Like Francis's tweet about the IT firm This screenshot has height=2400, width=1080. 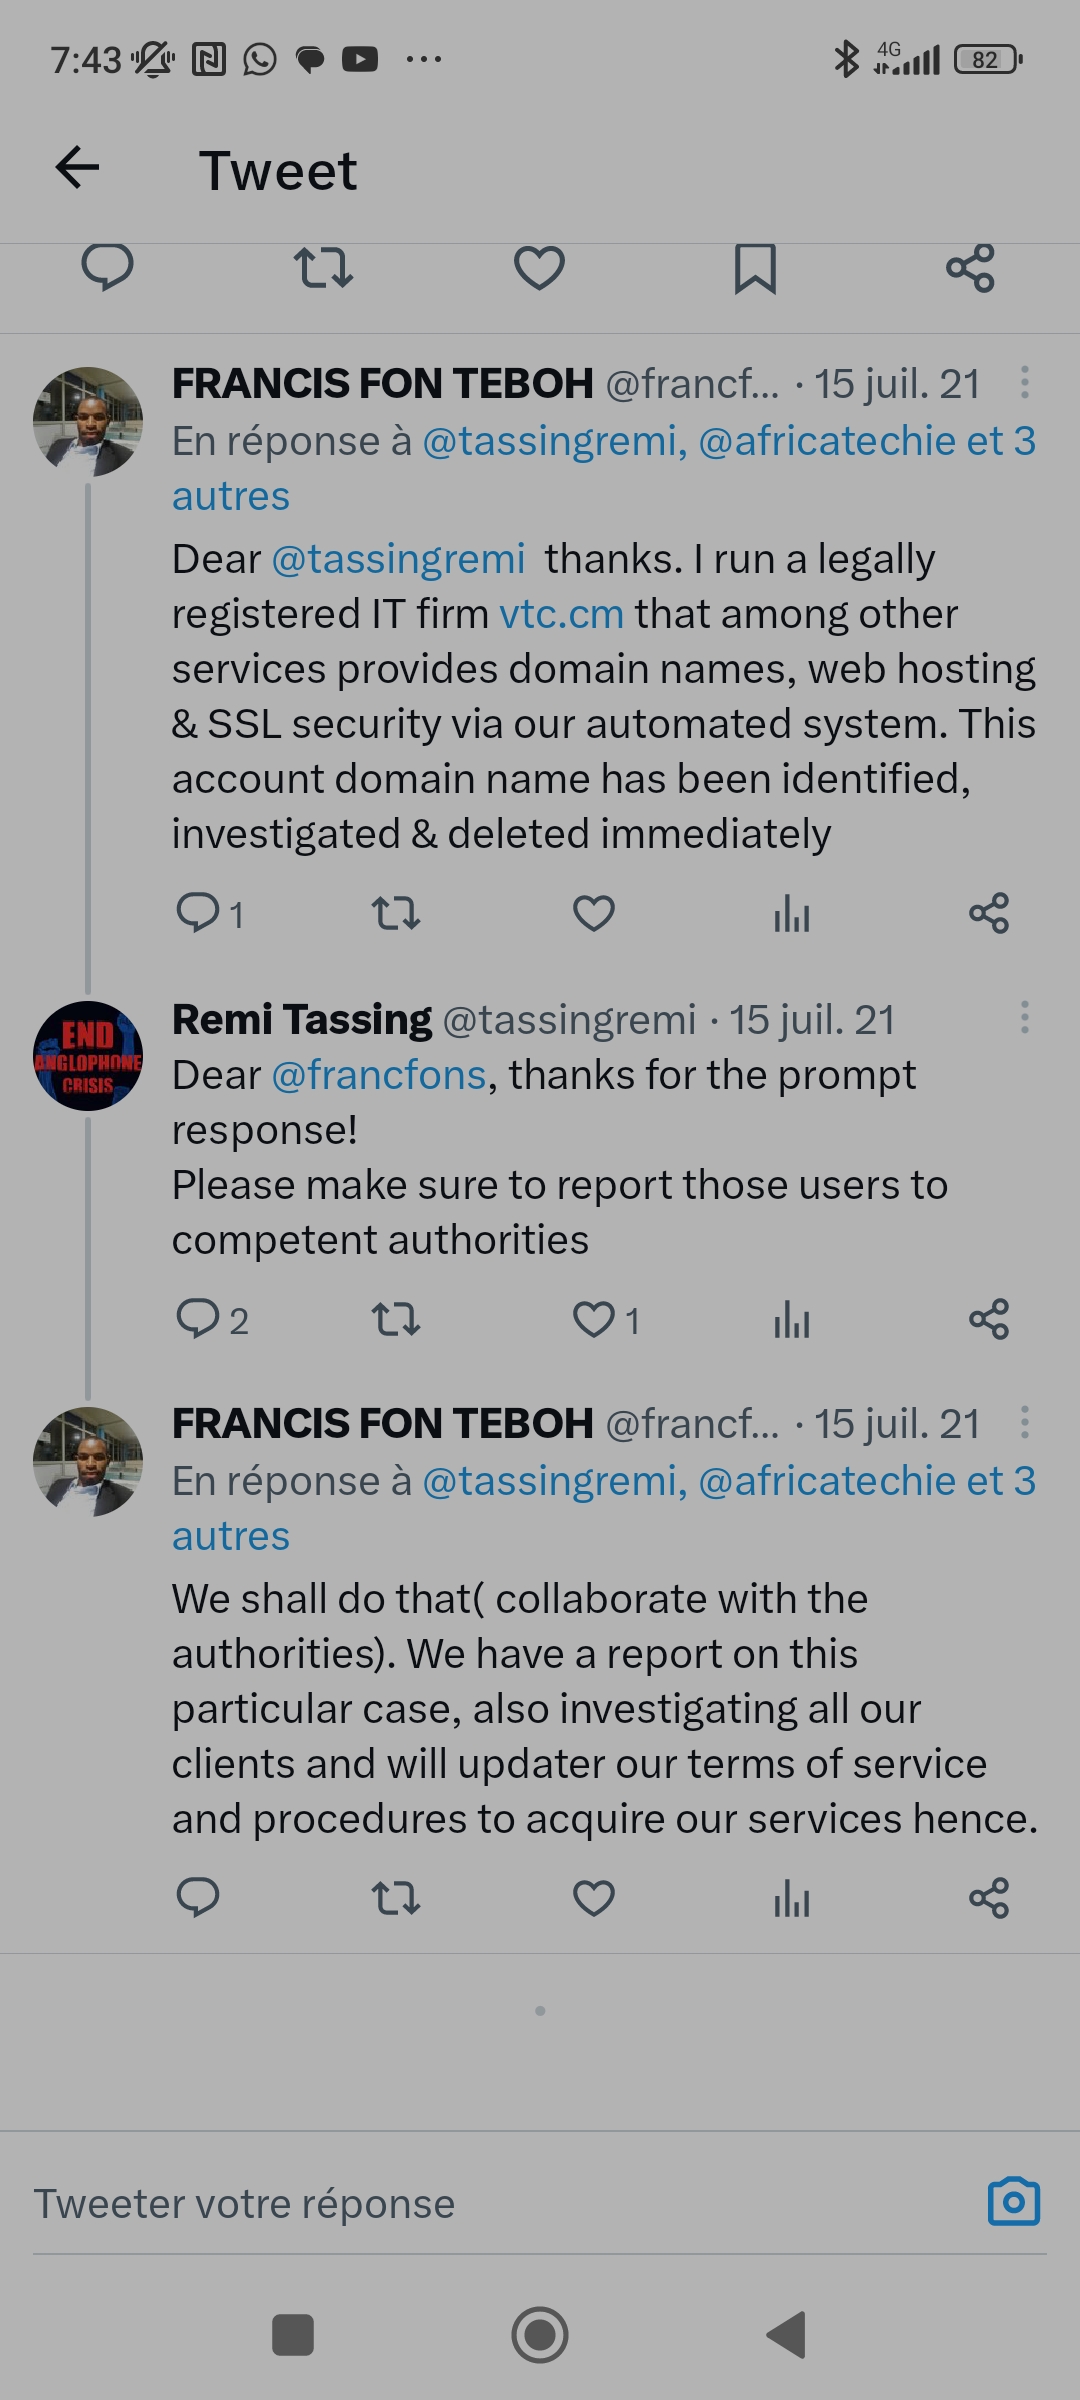594,913
